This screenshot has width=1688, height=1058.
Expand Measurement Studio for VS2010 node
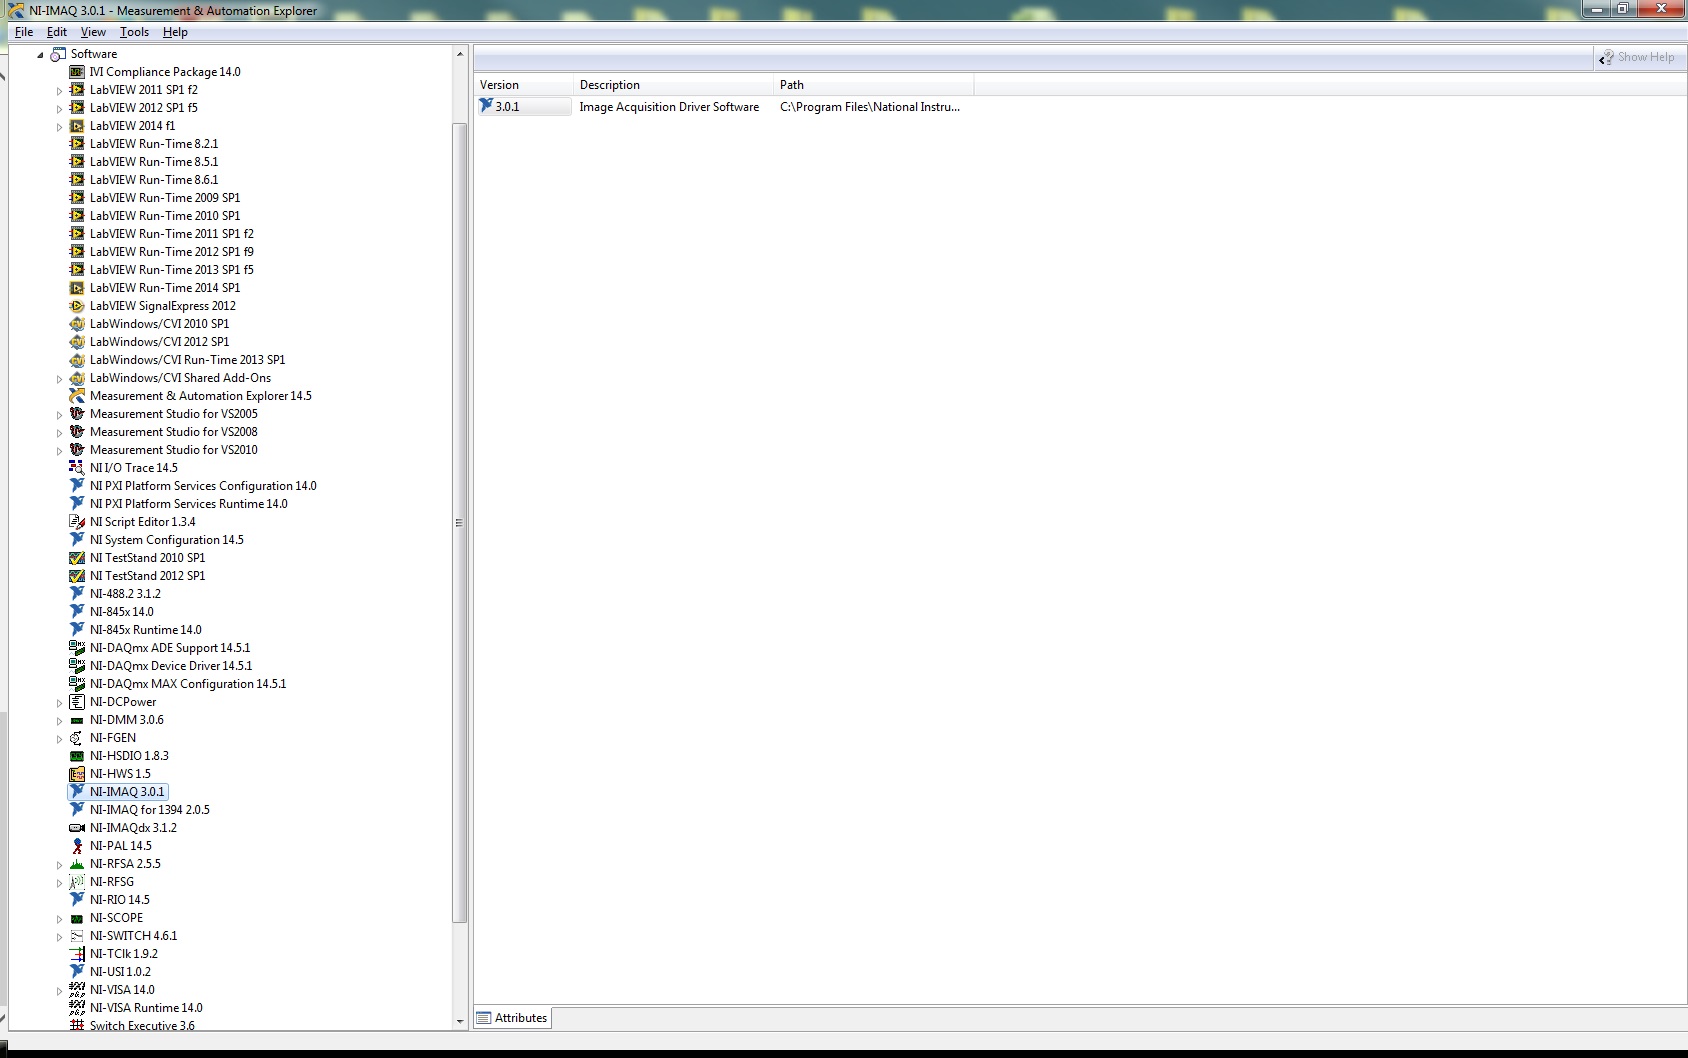(x=59, y=451)
